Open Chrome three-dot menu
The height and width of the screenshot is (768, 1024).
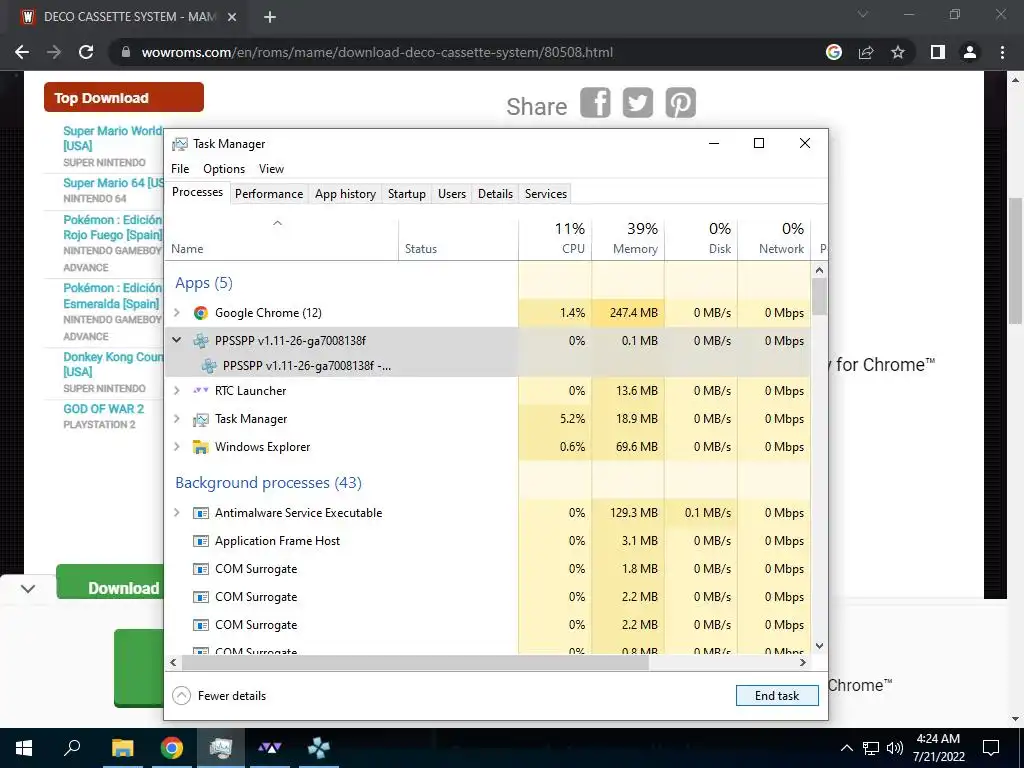pos(1002,52)
